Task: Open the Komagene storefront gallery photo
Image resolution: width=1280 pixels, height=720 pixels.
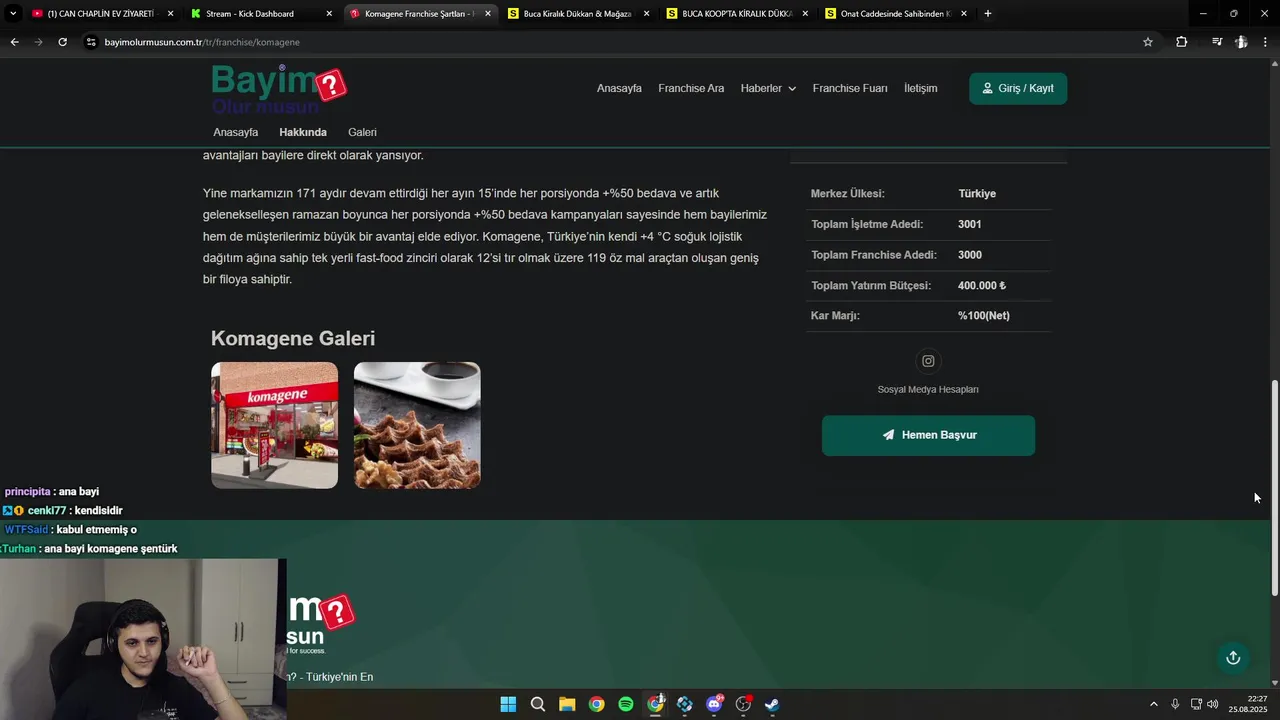Action: point(274,425)
